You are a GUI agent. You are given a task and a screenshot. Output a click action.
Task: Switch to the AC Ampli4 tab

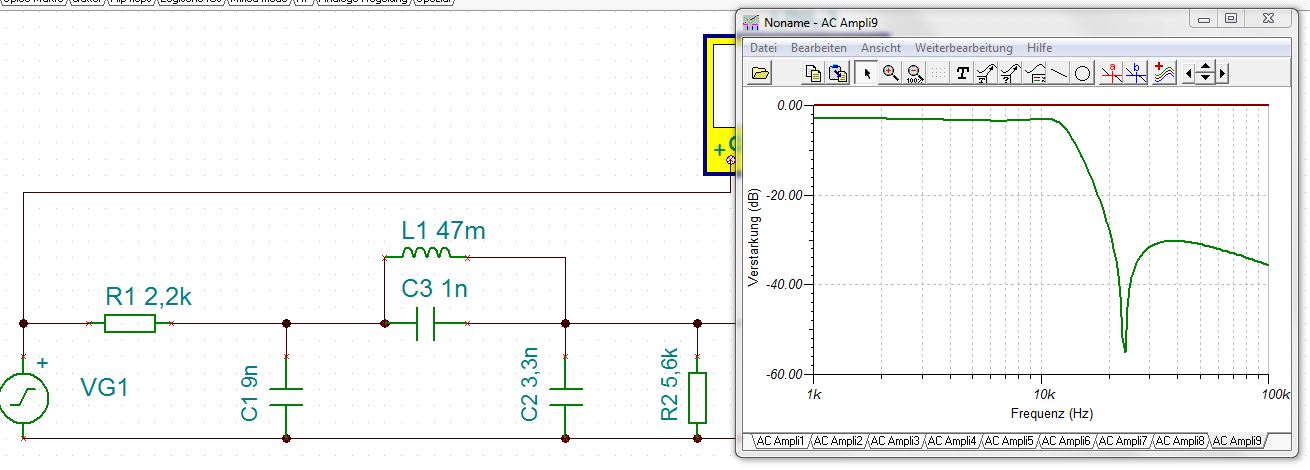tap(951, 441)
